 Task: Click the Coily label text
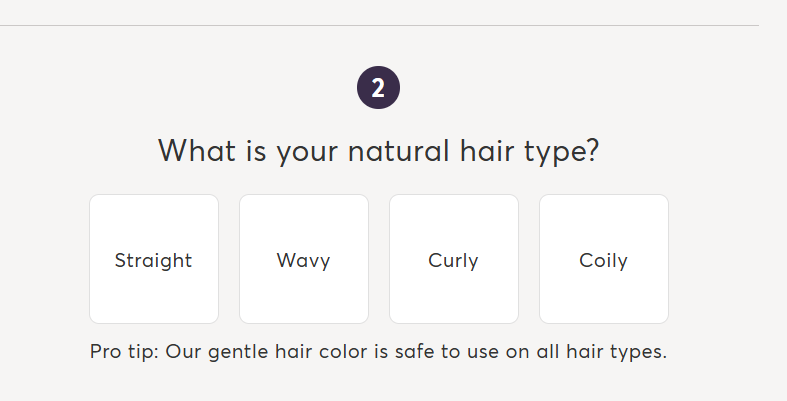pyautogui.click(x=603, y=261)
